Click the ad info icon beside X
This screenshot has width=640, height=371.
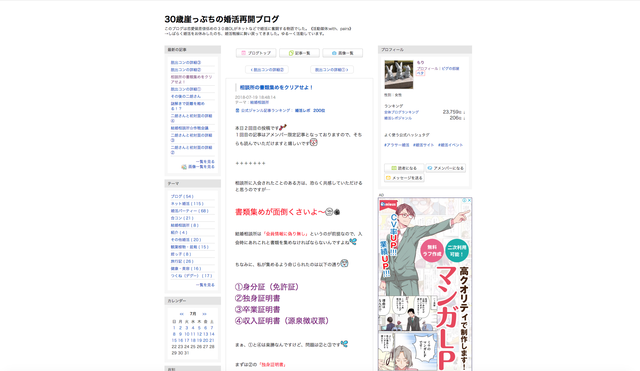[x=465, y=200]
